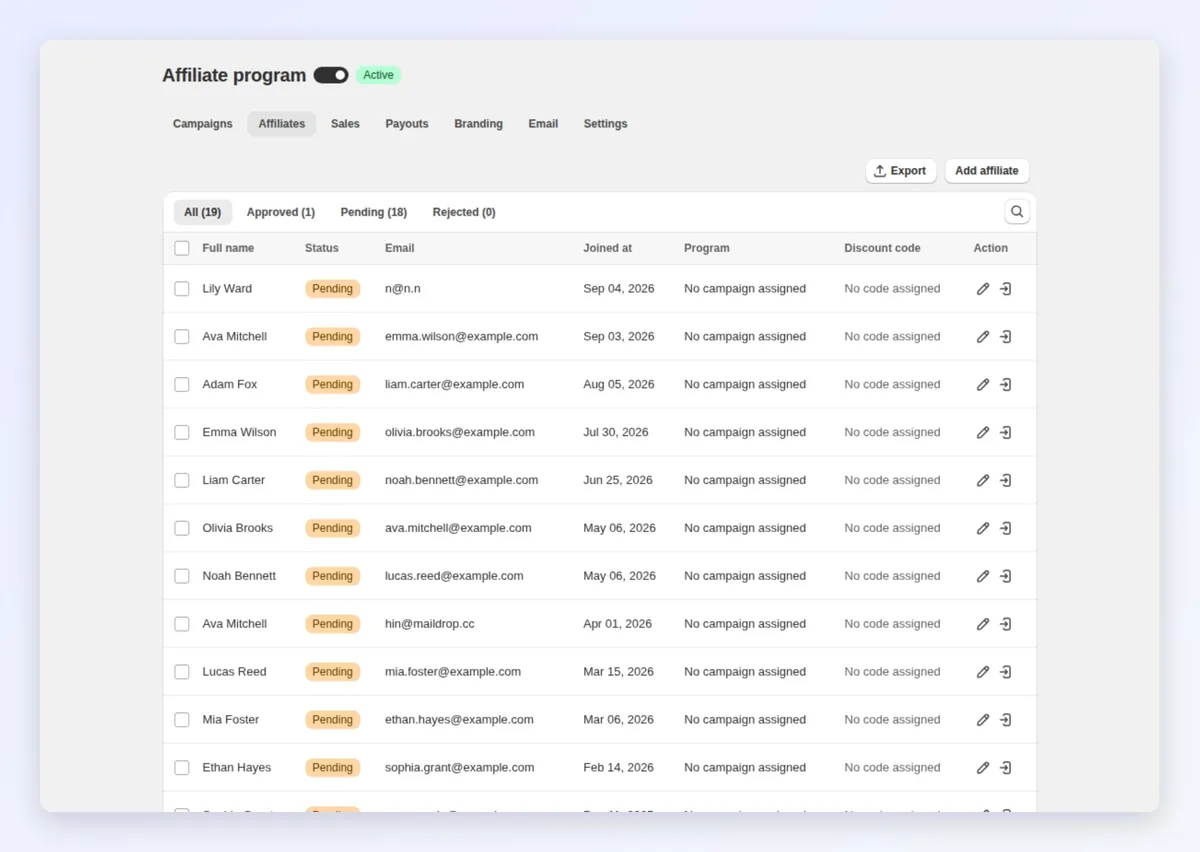This screenshot has height=852, width=1200.
Task: Edit the Ethan Hayes affiliate
Action: pos(983,768)
